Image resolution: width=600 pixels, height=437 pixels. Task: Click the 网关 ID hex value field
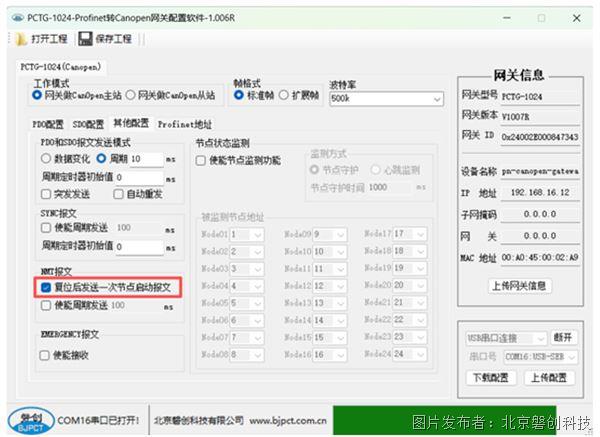540,137
